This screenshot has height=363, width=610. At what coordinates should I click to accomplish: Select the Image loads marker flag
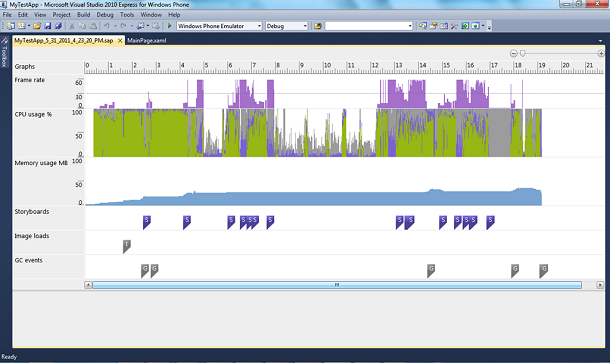127,247
